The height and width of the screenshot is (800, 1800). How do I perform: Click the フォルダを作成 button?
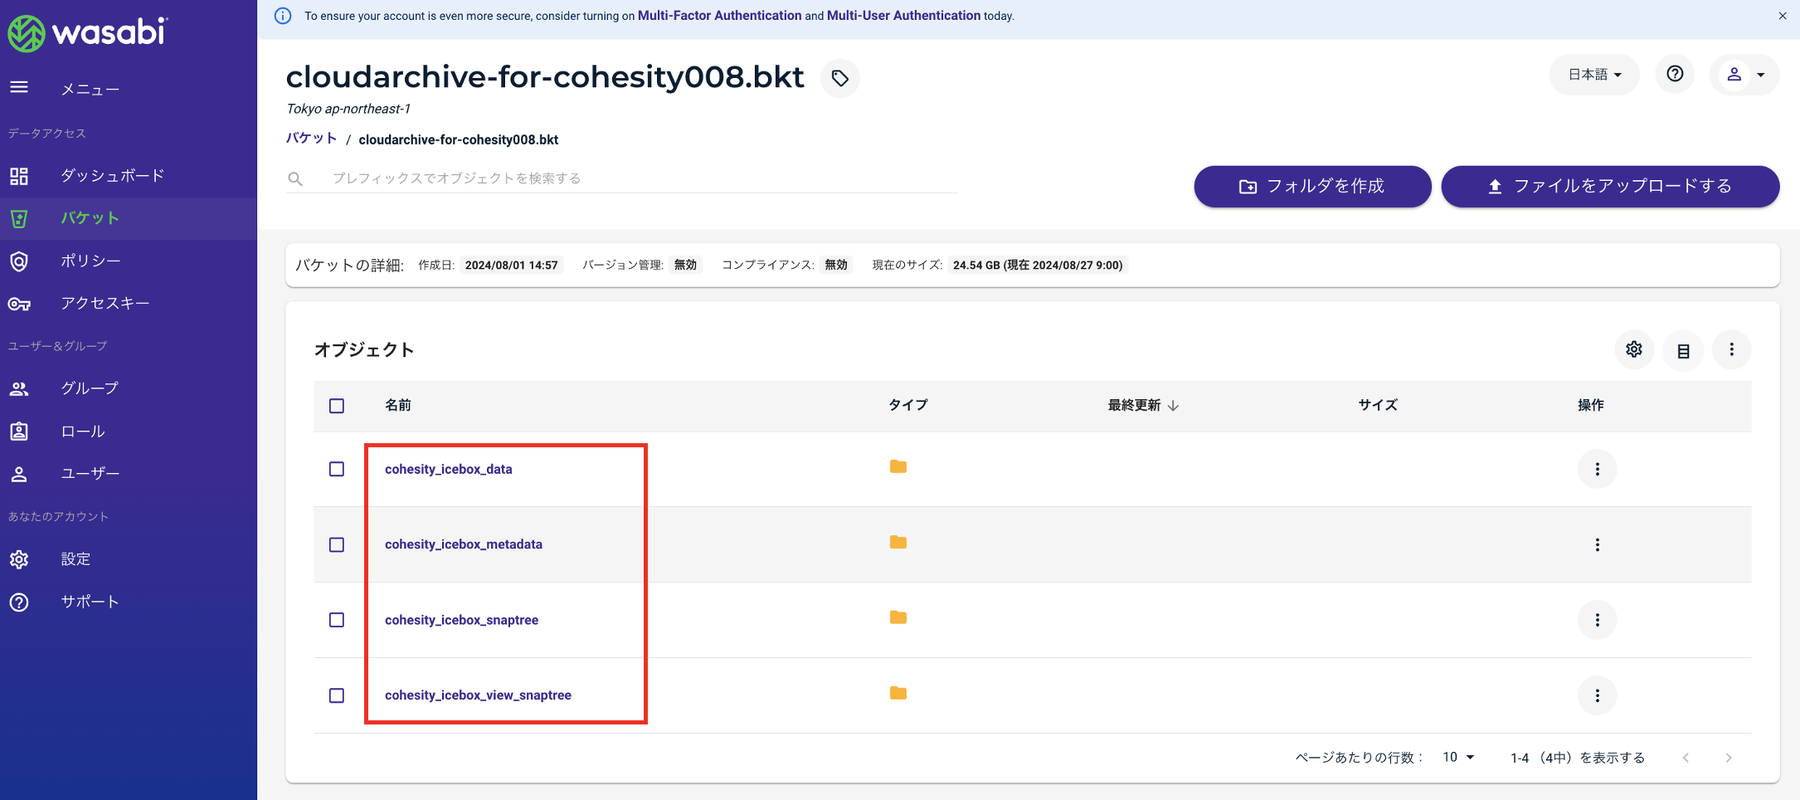pos(1312,186)
